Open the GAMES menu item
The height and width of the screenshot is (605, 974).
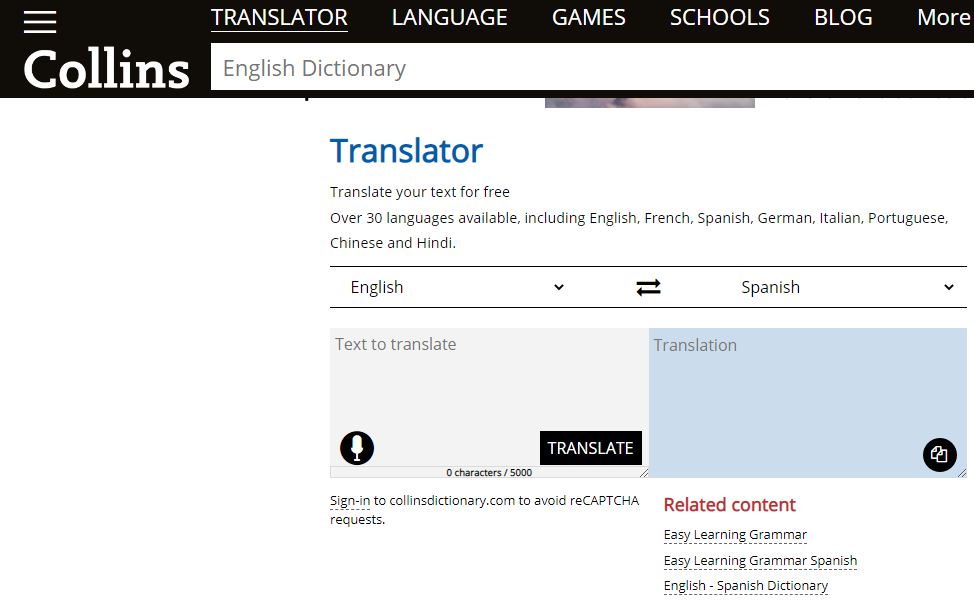tap(588, 17)
